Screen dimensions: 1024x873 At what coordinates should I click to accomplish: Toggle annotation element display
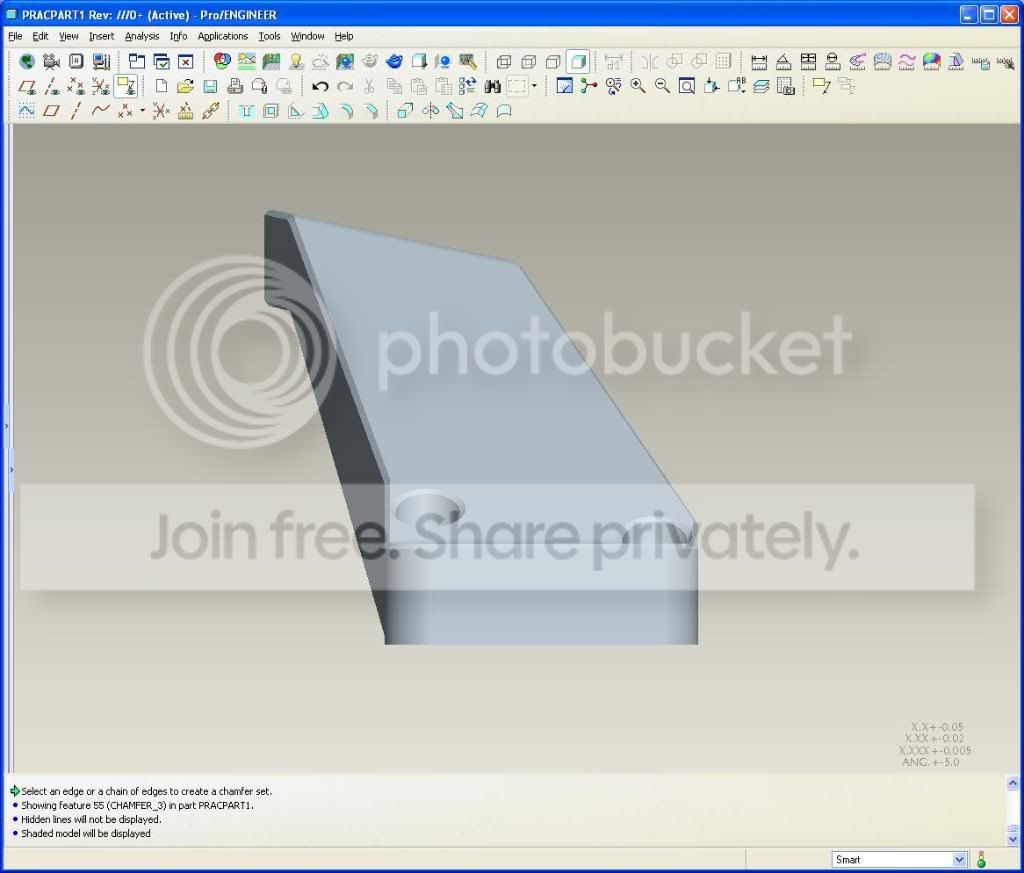tap(125, 86)
